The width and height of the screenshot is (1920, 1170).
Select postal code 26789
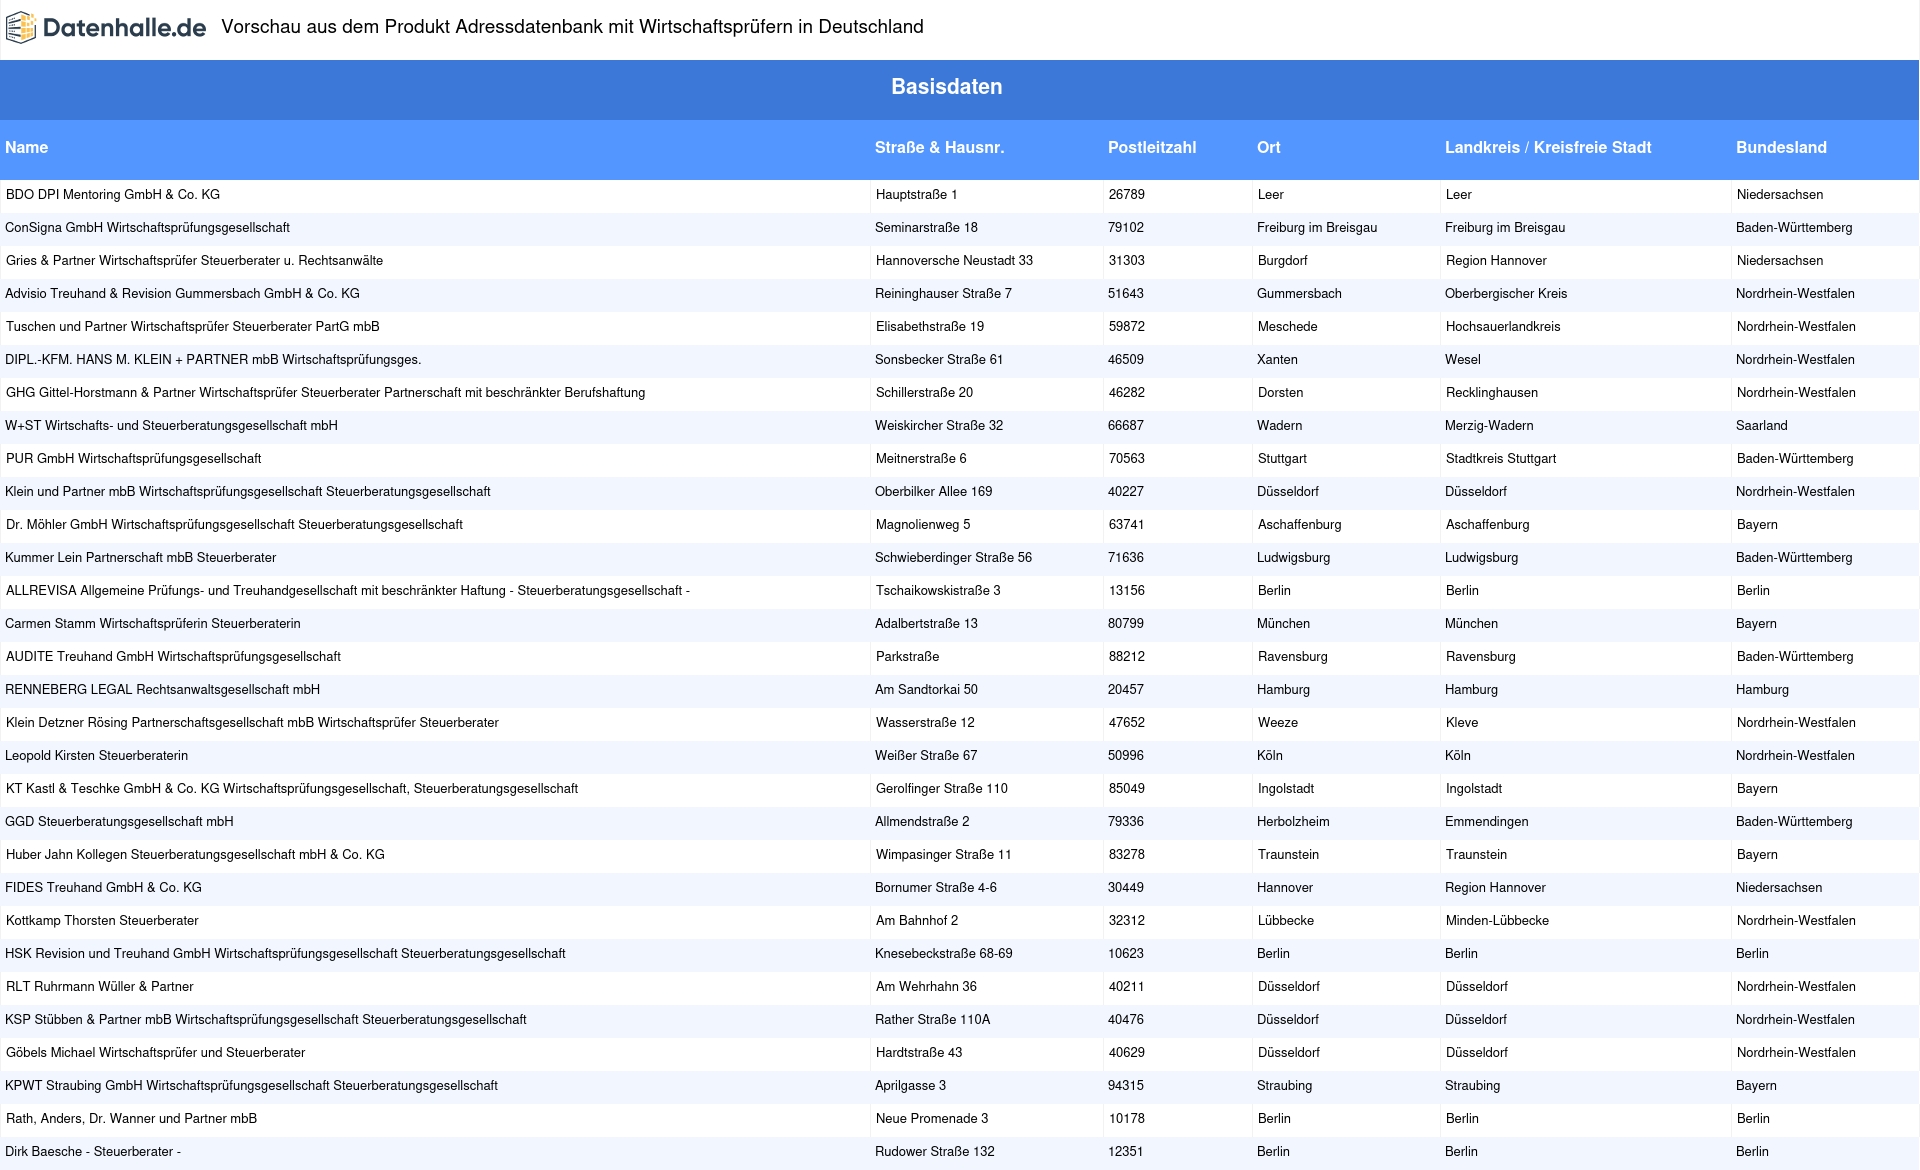(1126, 195)
